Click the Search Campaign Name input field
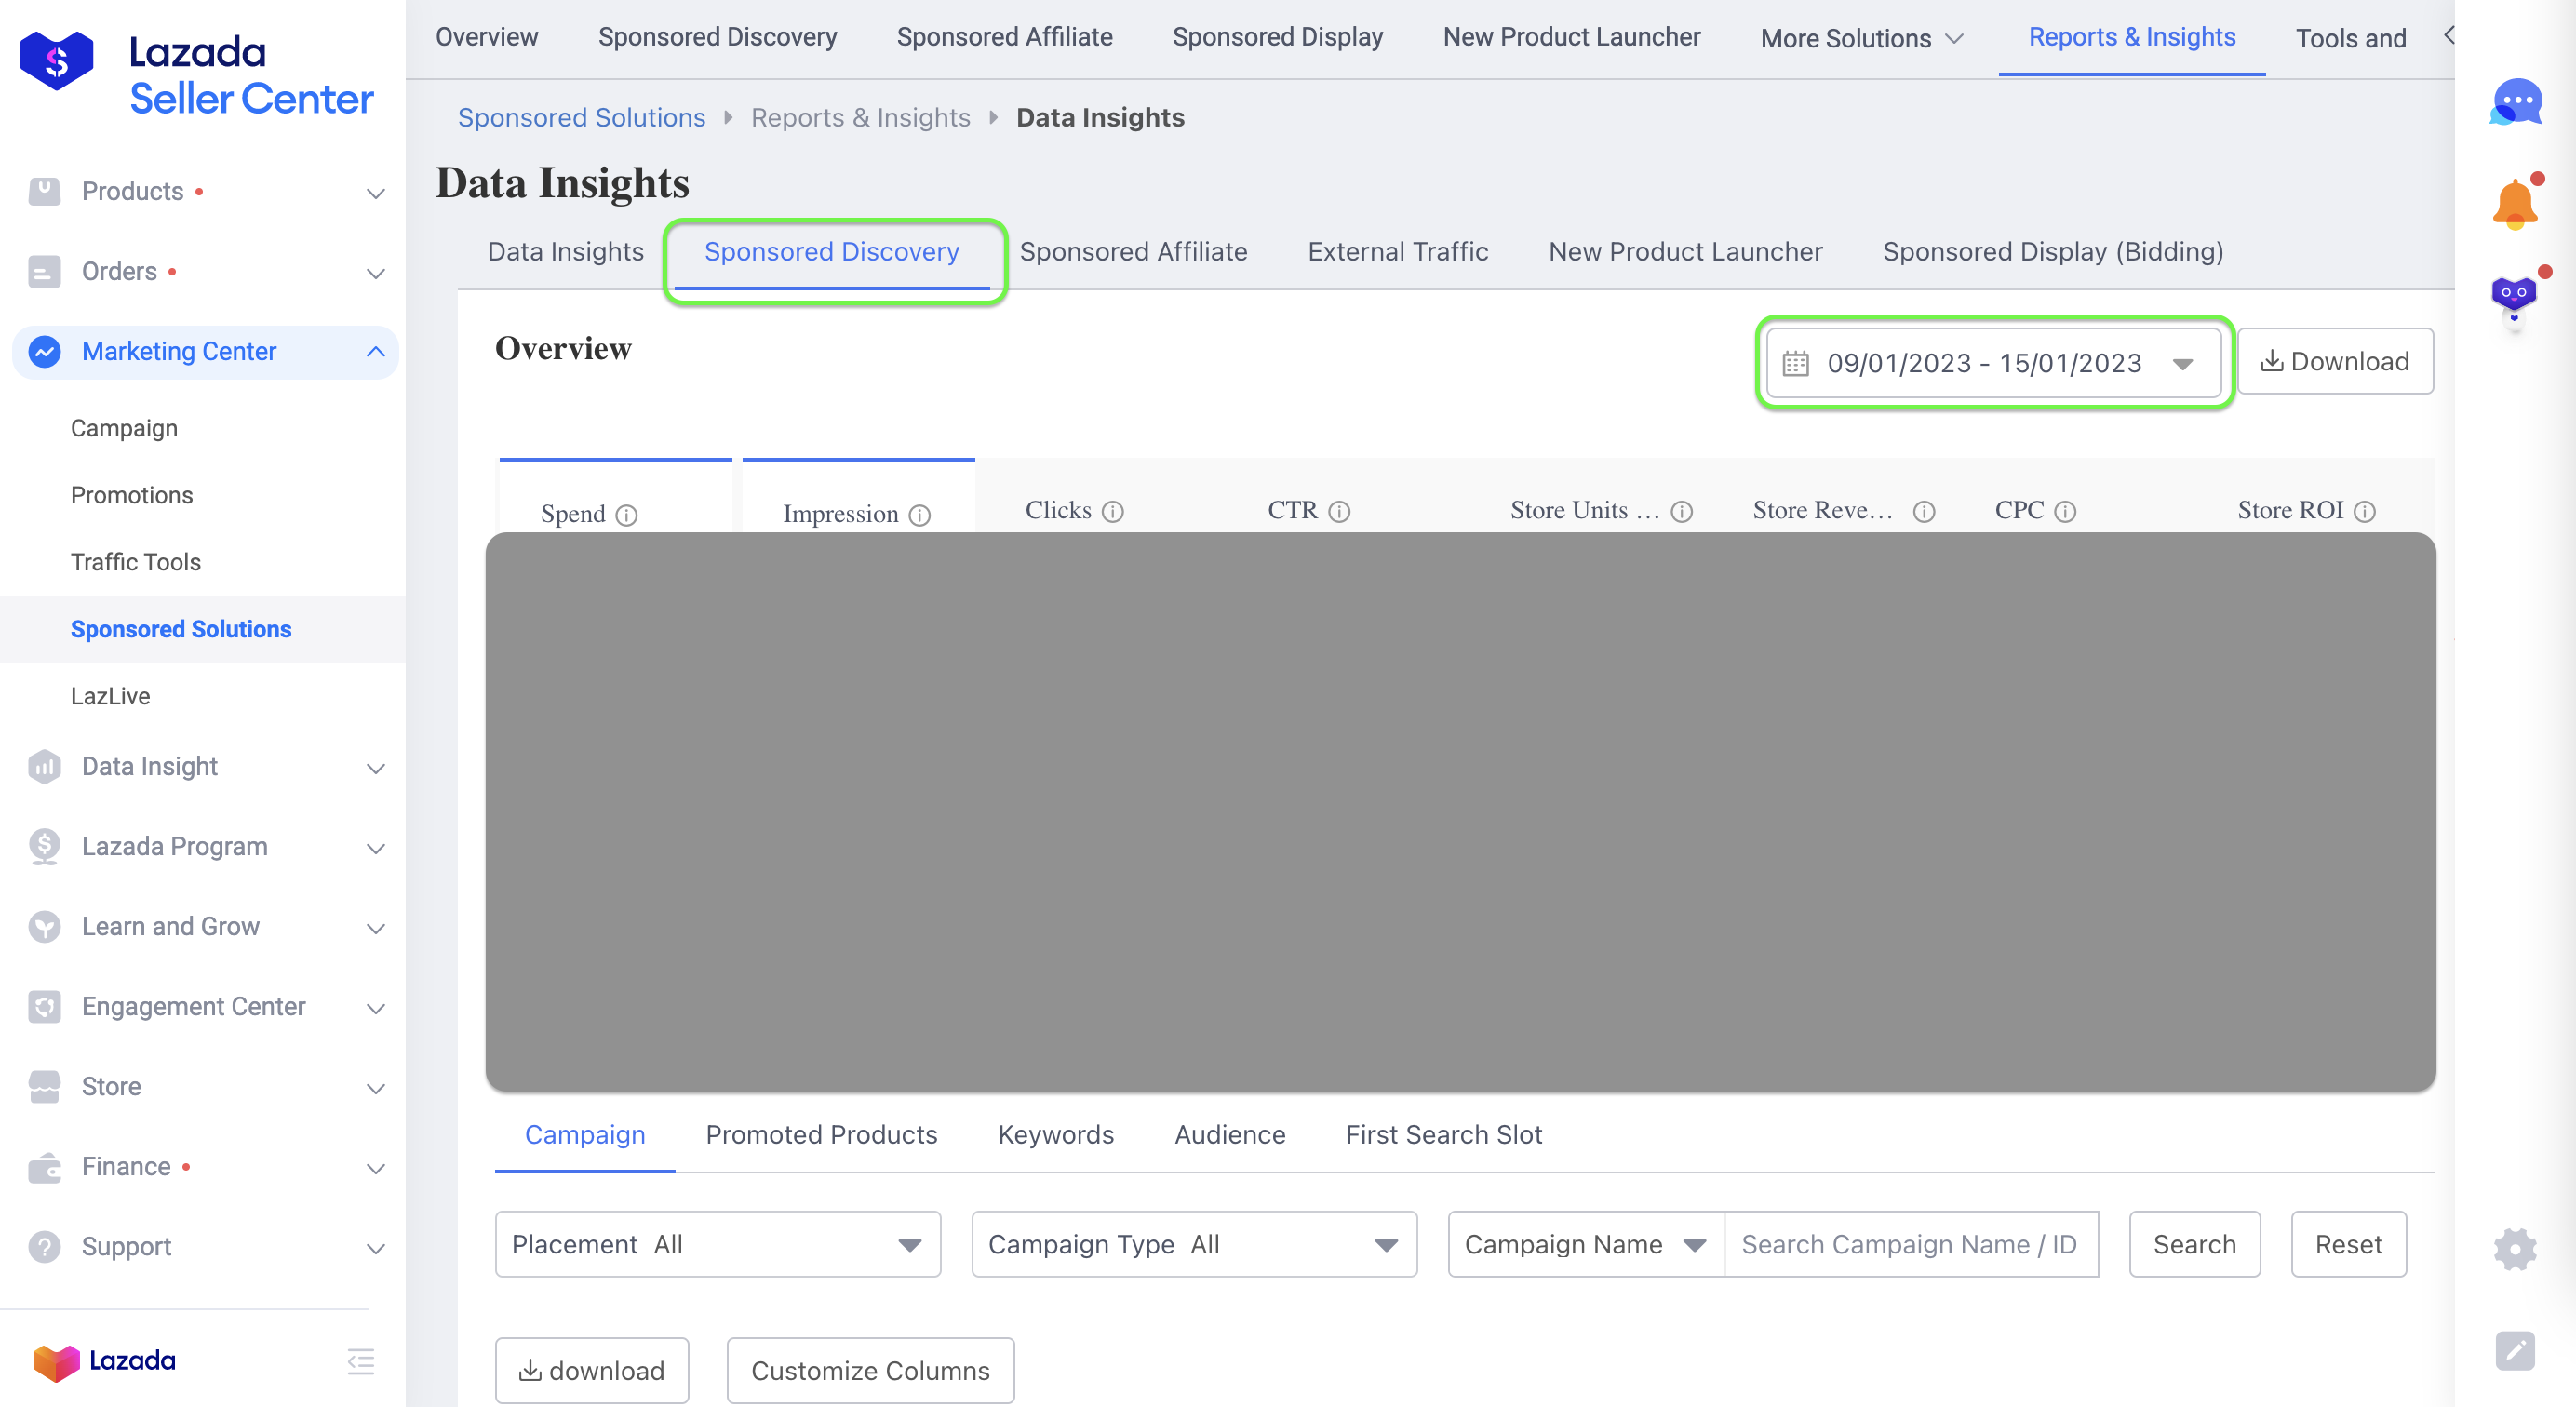 pyautogui.click(x=1909, y=1244)
